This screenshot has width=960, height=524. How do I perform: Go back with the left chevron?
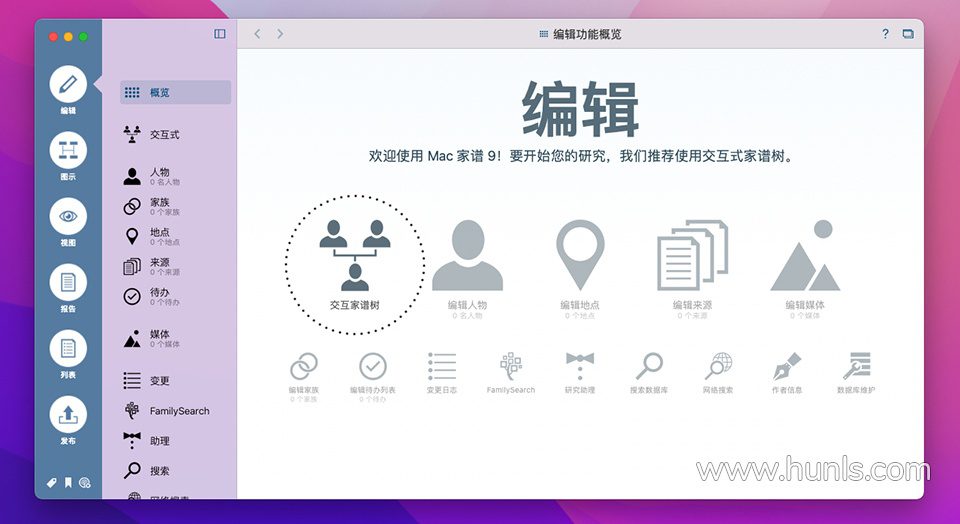tap(257, 34)
